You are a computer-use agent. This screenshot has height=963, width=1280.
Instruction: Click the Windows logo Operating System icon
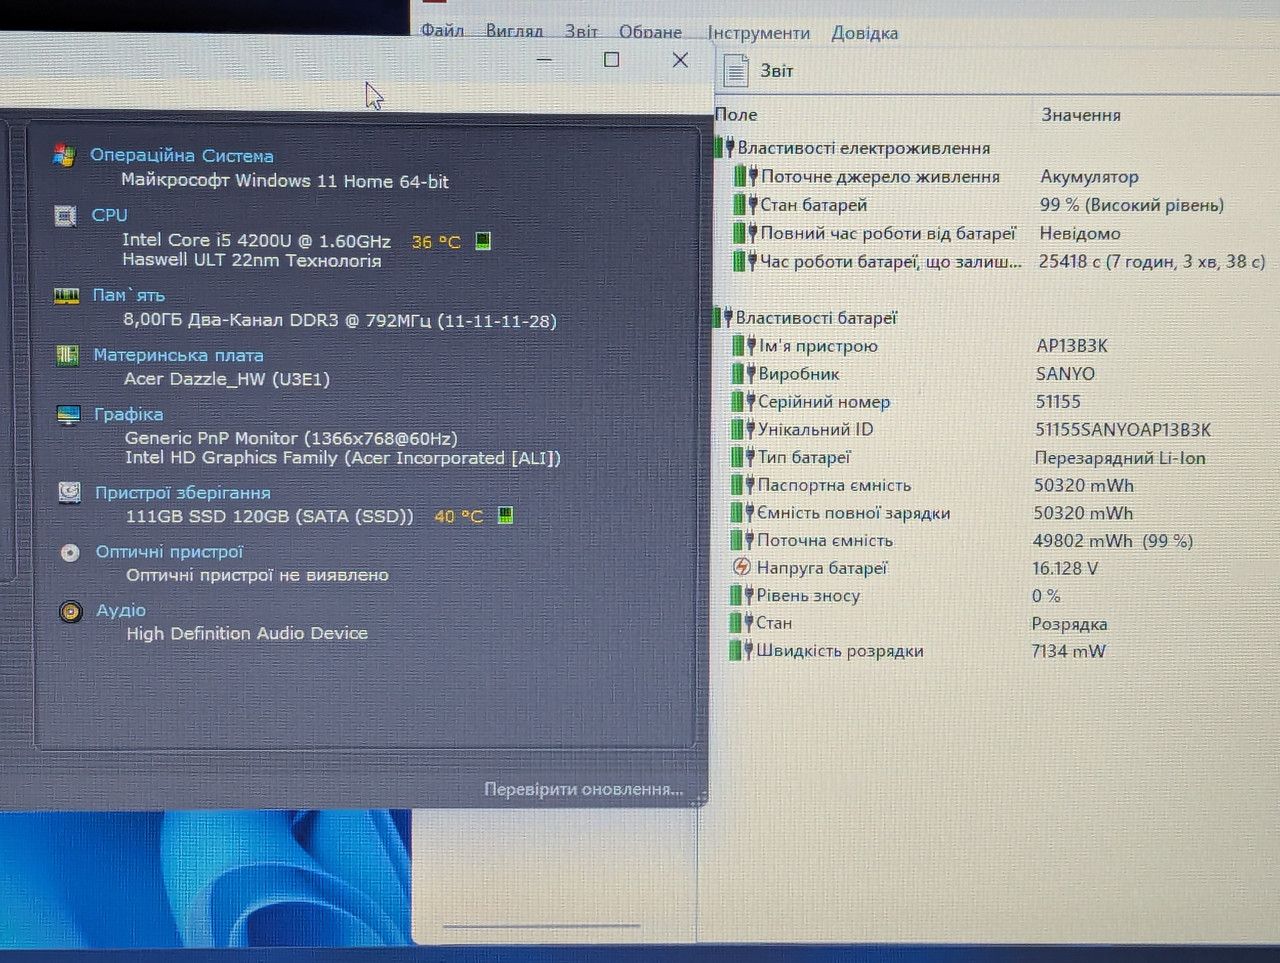click(x=64, y=155)
